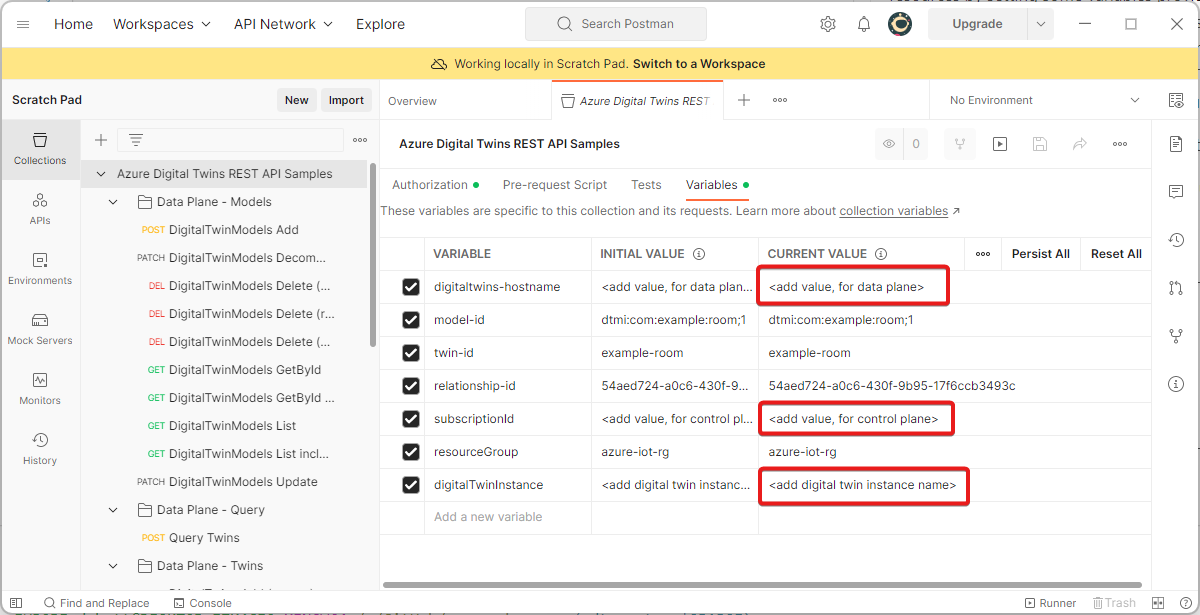Open the API Network dropdown

pyautogui.click(x=284, y=24)
